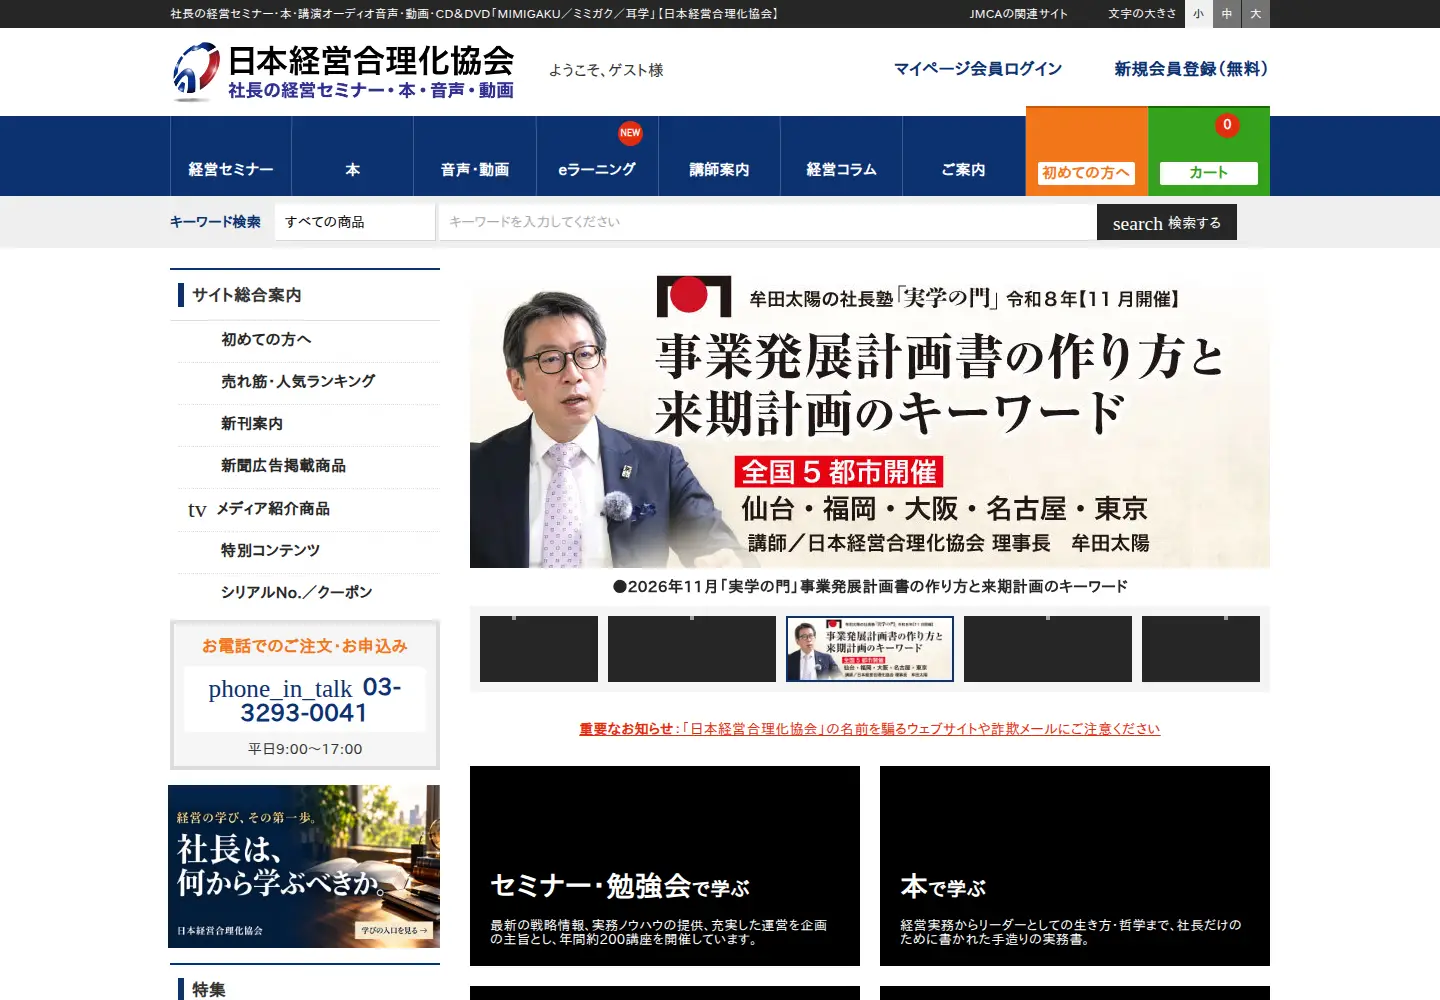Screen dimensions: 1440x1000
Task: Open マイページ会員ログイン link
Action: click(x=978, y=69)
